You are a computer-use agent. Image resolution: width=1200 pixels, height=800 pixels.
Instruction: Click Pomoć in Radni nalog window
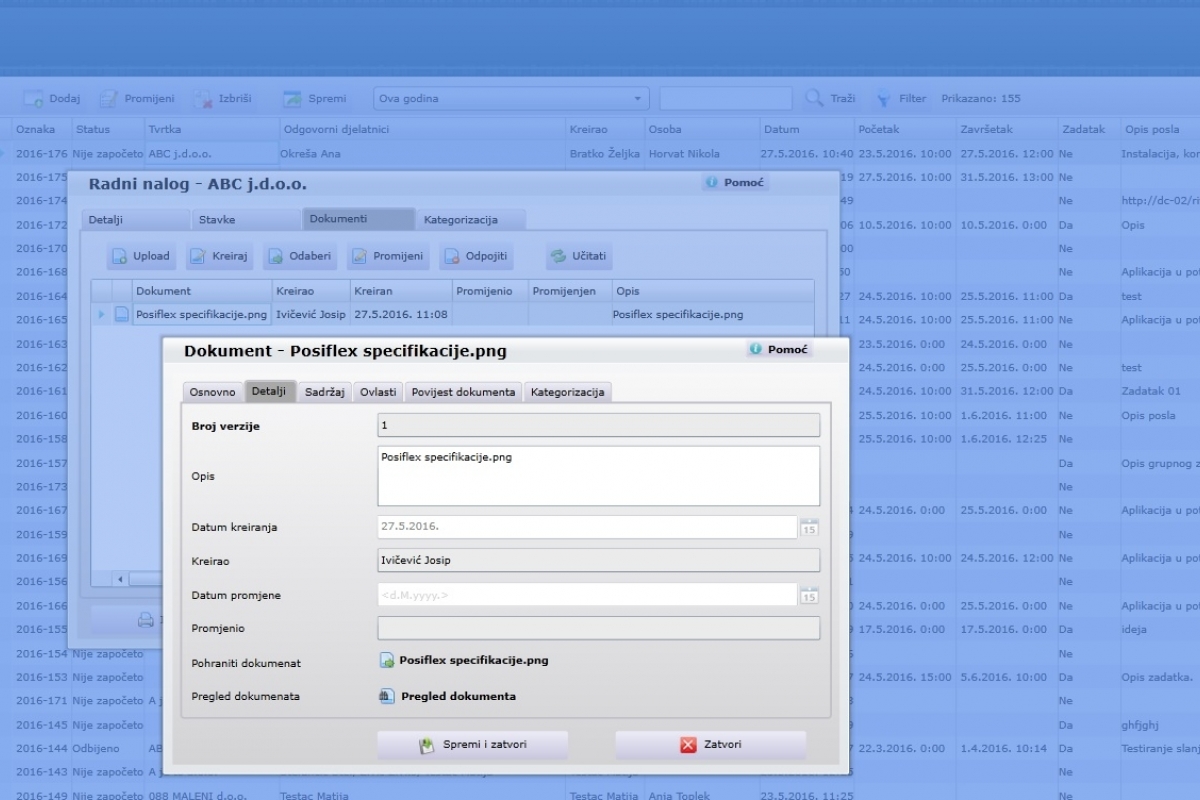[736, 183]
